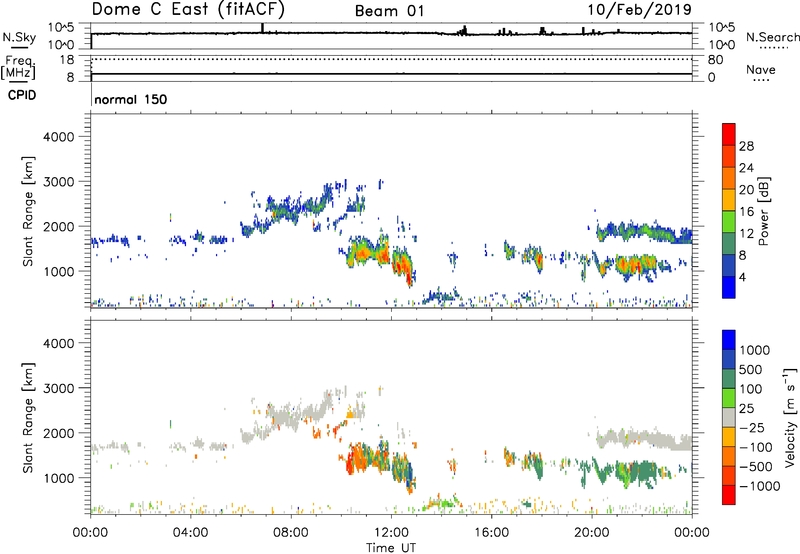Click the blue bottom segment of power colorbar
Viewport: 800px width, 554px height.
click(729, 287)
